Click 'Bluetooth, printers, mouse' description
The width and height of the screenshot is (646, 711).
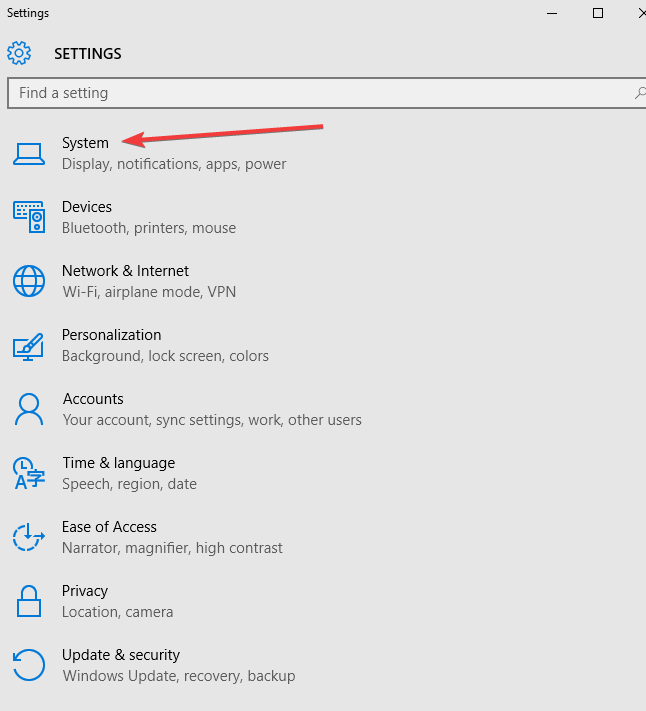(x=149, y=228)
